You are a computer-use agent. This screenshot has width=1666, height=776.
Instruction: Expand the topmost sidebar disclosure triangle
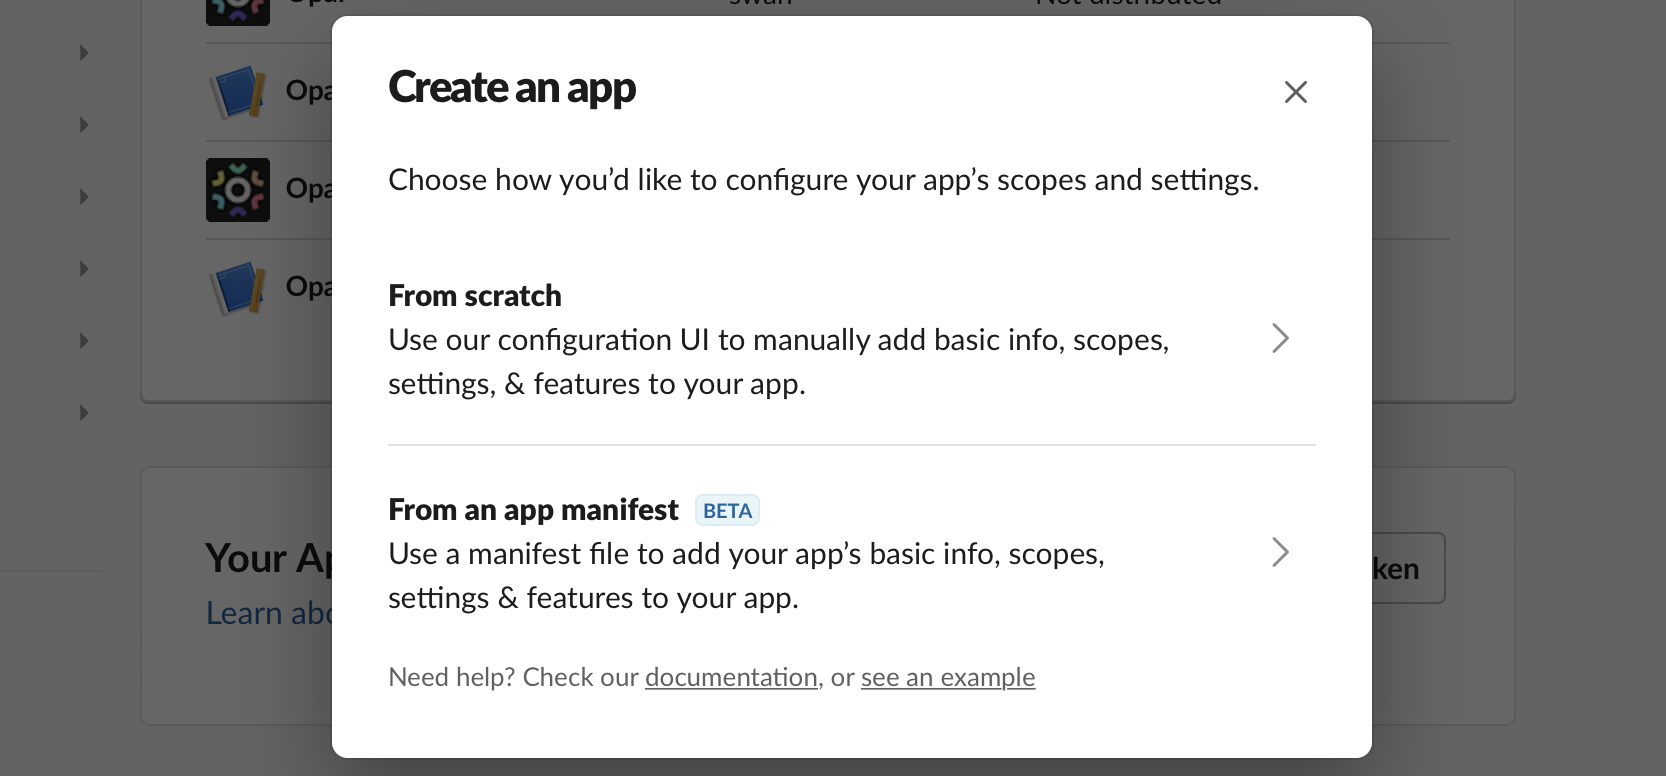click(84, 53)
